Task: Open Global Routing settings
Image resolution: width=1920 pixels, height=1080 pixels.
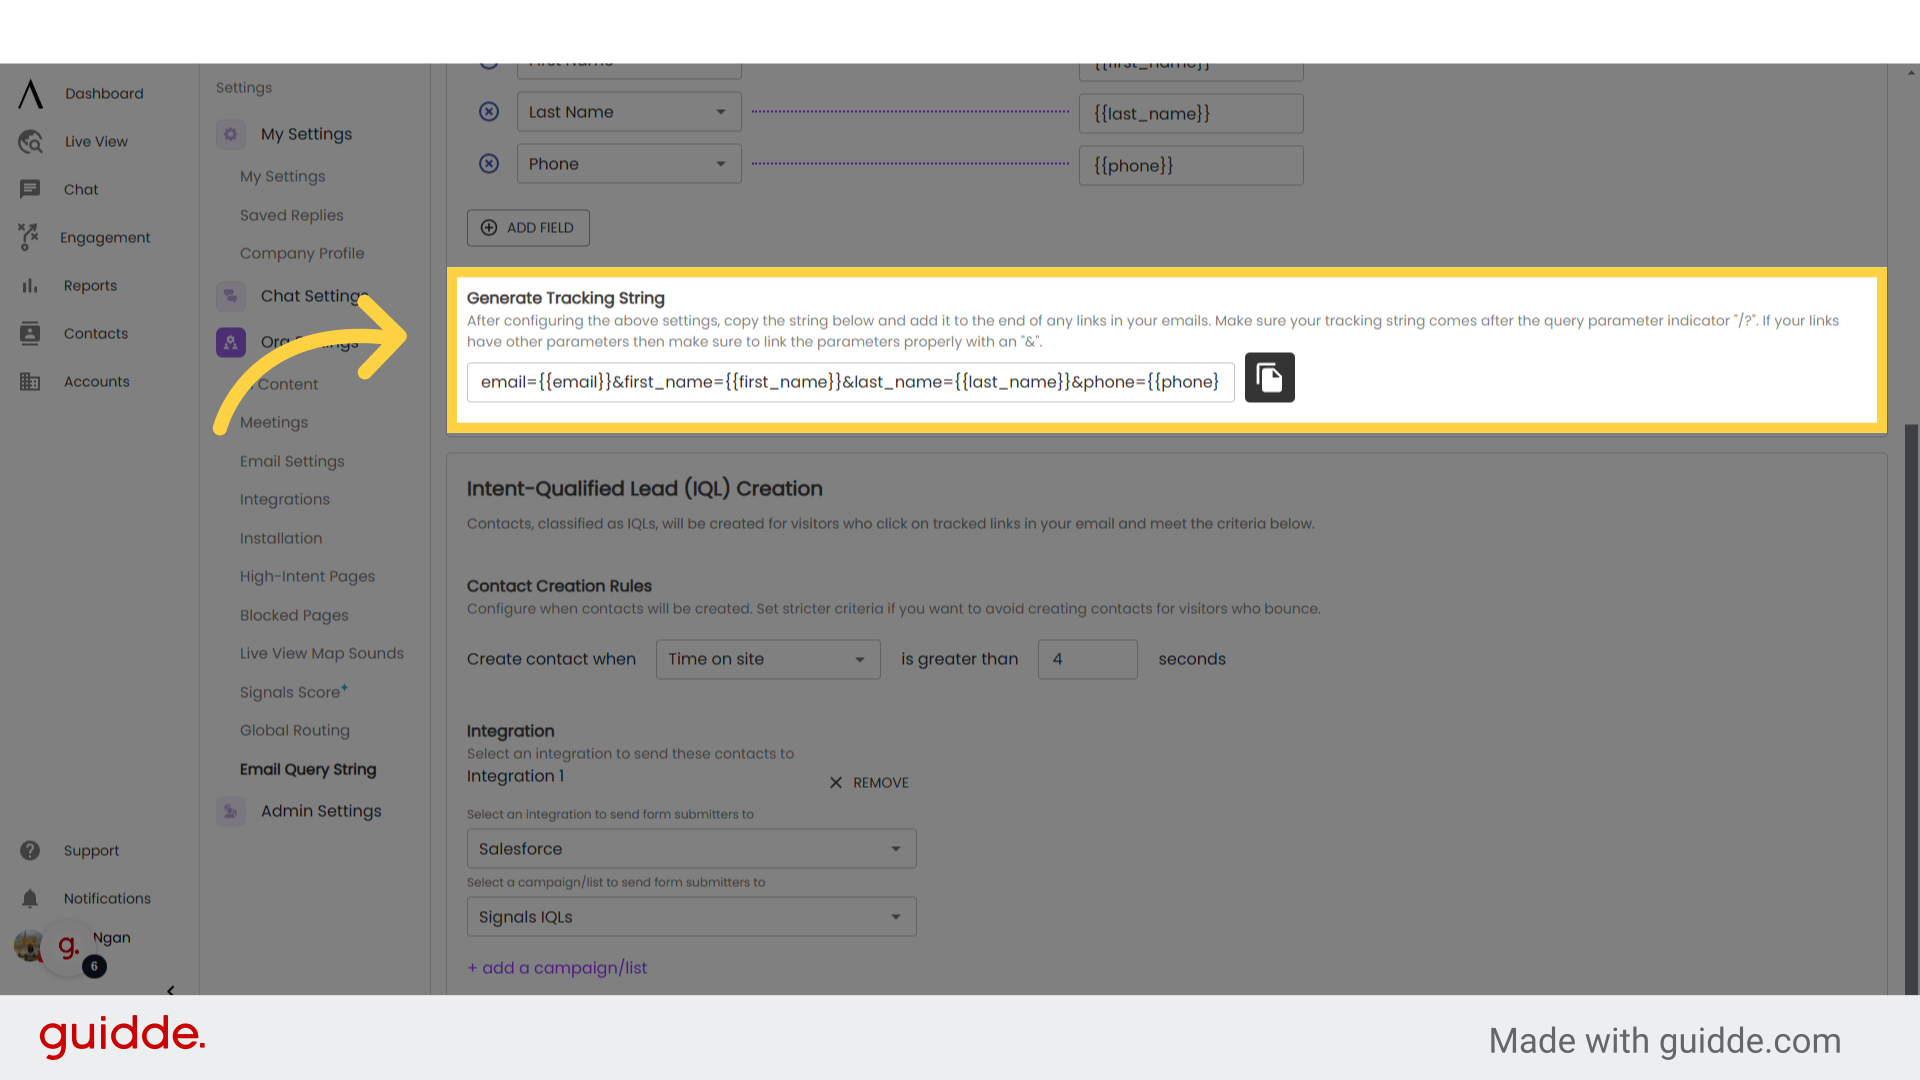Action: point(295,730)
